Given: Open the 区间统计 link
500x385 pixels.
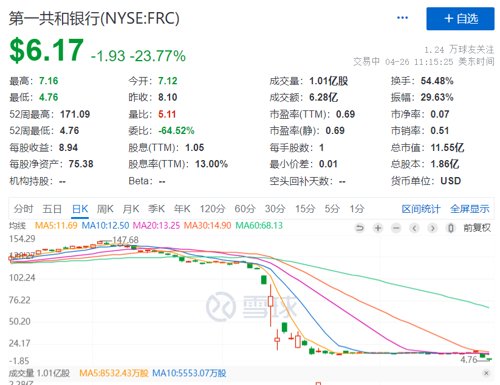Looking at the screenshot, I should (x=421, y=209).
